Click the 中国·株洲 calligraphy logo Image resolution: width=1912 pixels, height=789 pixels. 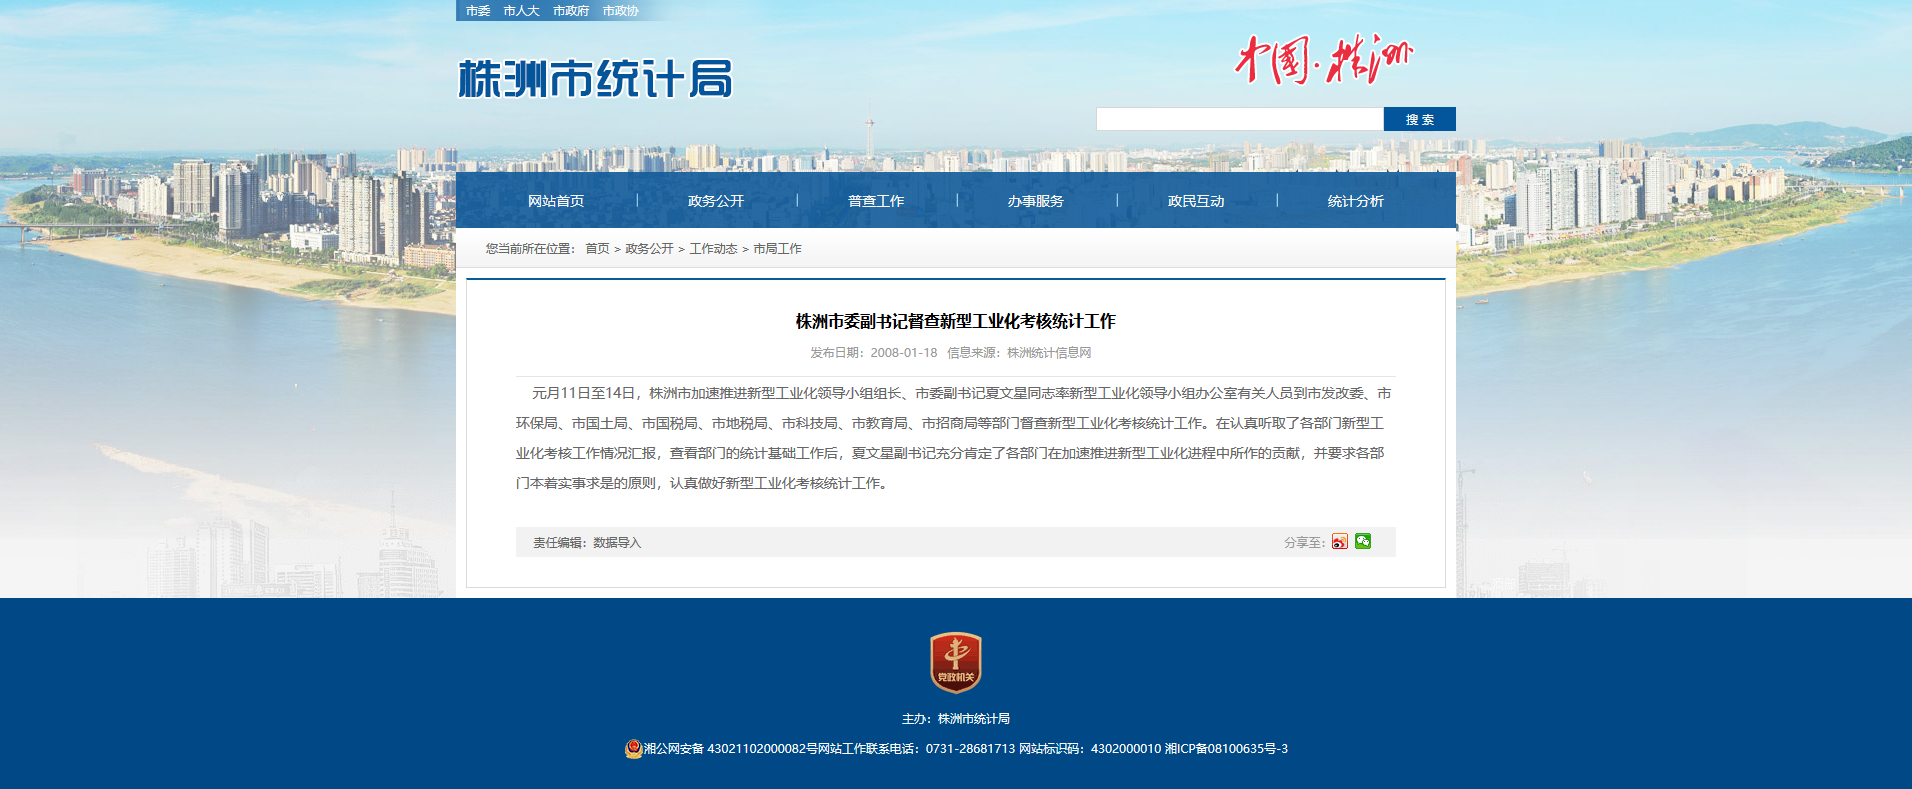[1322, 59]
